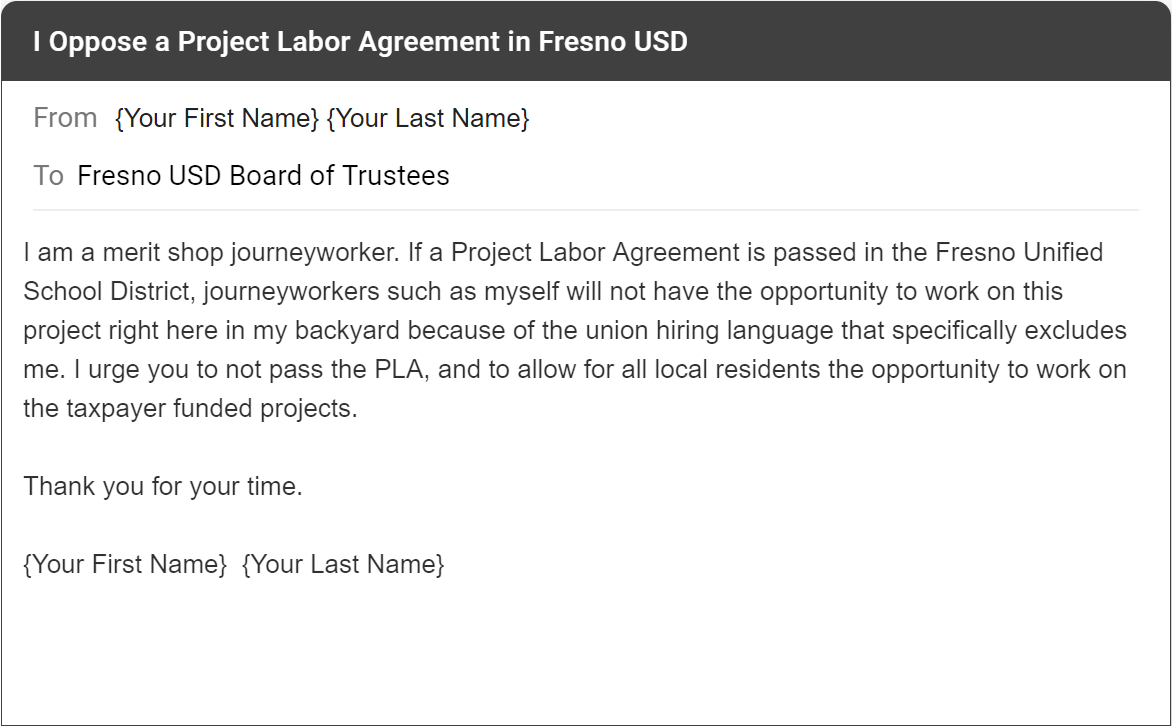
Task: Click the "To" field label
Action: click(48, 176)
